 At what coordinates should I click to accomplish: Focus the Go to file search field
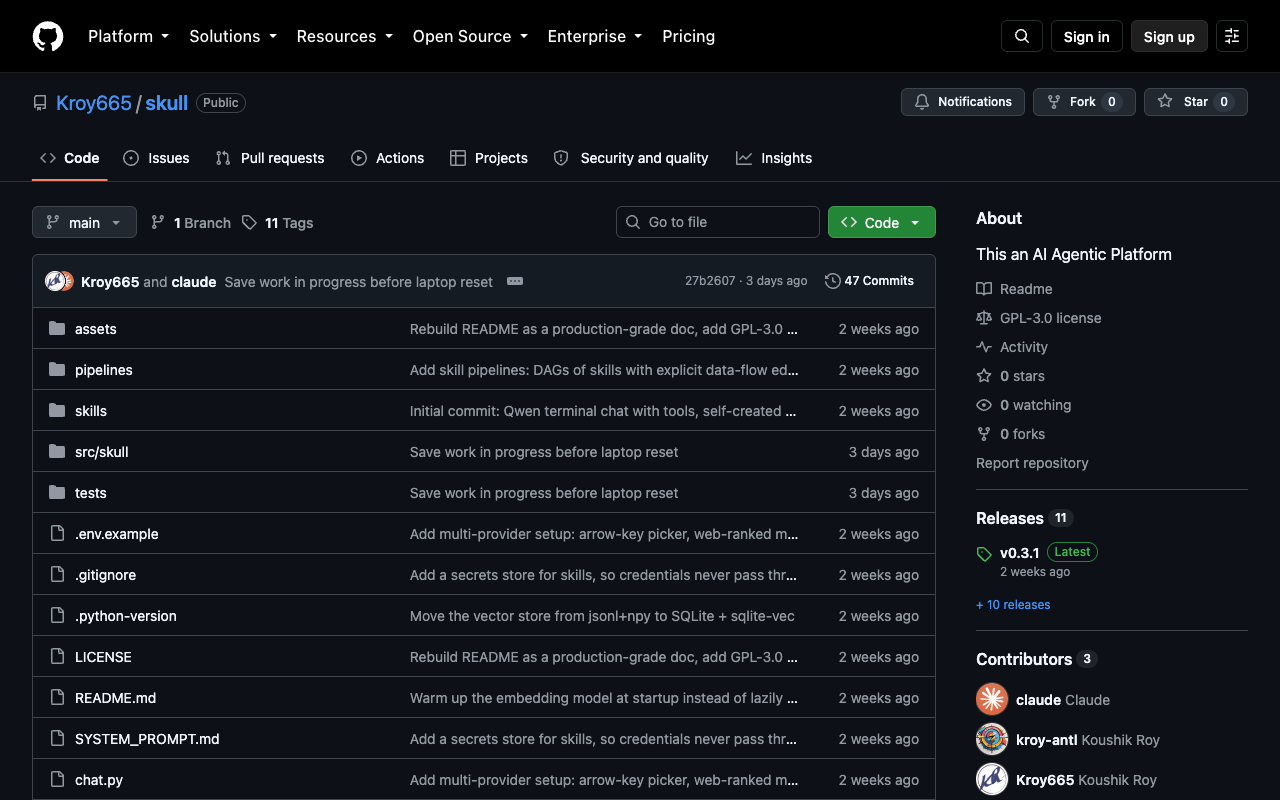718,222
